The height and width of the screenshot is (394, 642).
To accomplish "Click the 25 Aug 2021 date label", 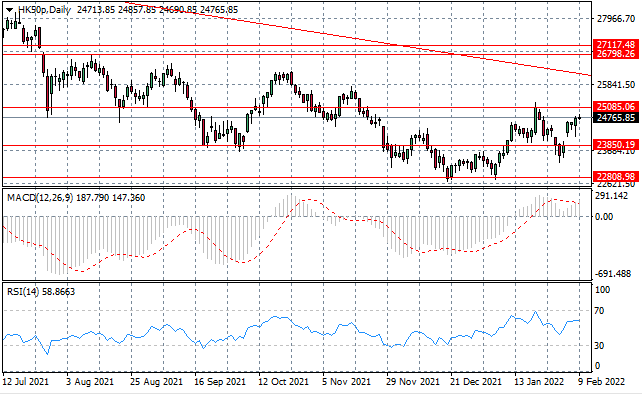I will (156, 382).
